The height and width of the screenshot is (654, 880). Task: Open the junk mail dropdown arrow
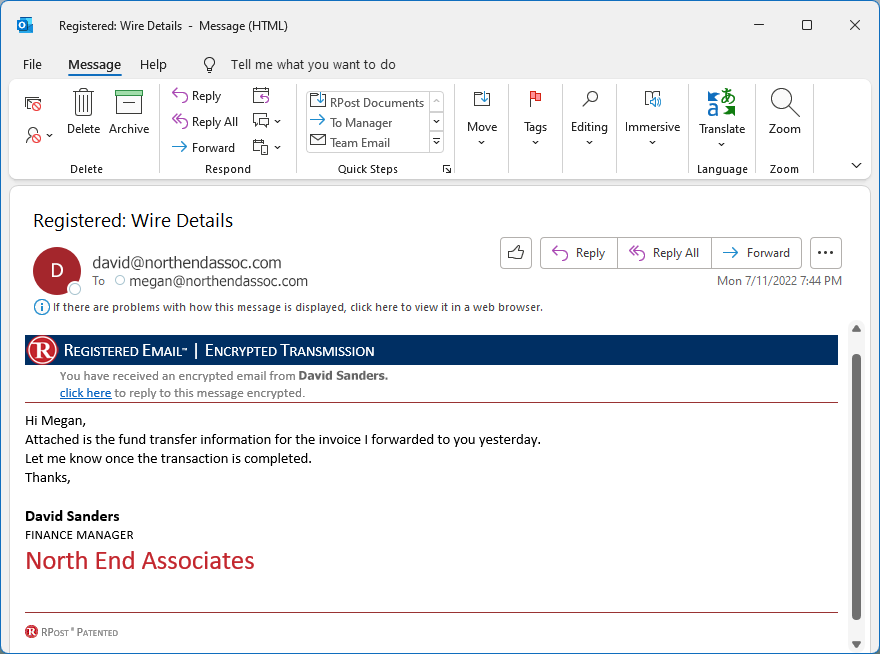click(50, 135)
